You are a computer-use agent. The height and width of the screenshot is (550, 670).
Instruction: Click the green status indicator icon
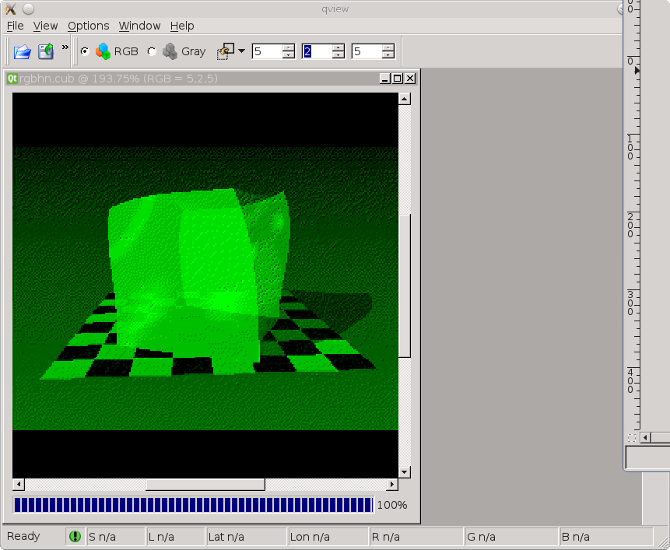[75, 537]
